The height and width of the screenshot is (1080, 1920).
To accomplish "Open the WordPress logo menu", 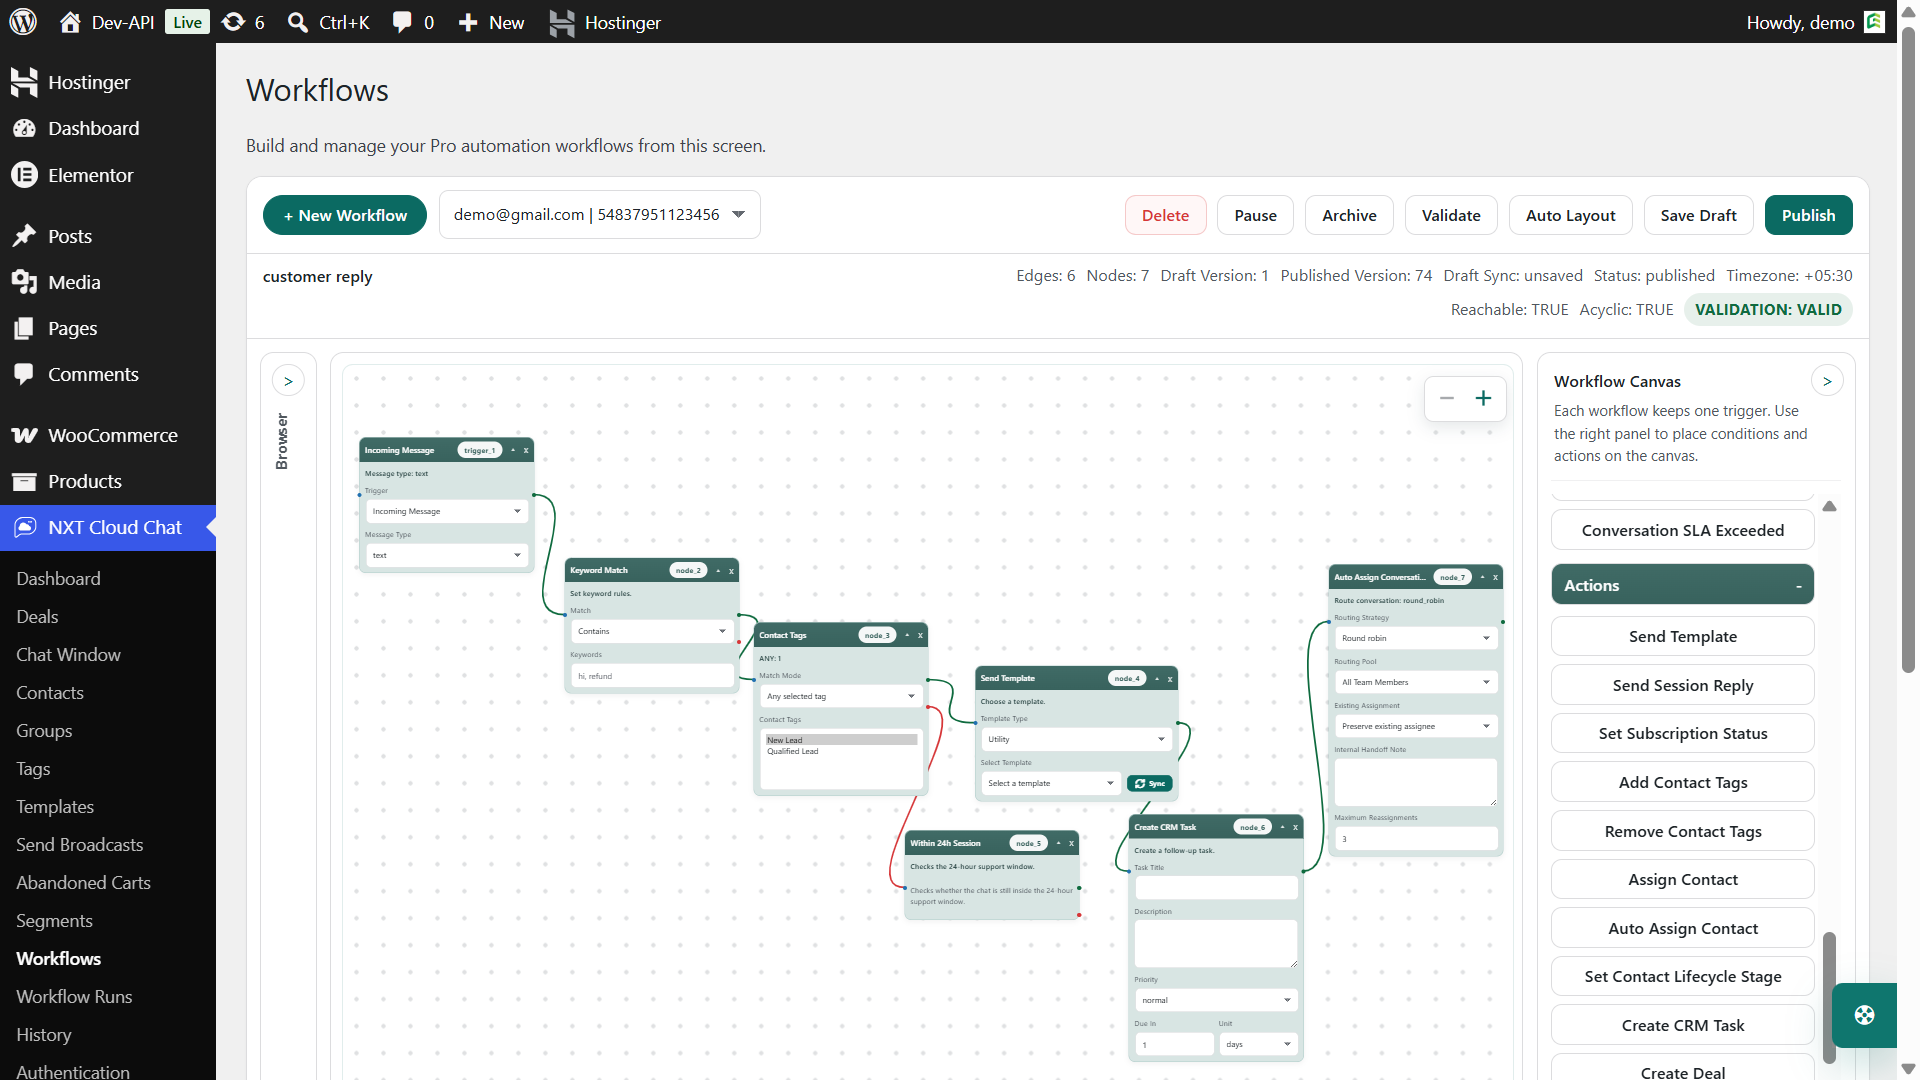I will (23, 22).
